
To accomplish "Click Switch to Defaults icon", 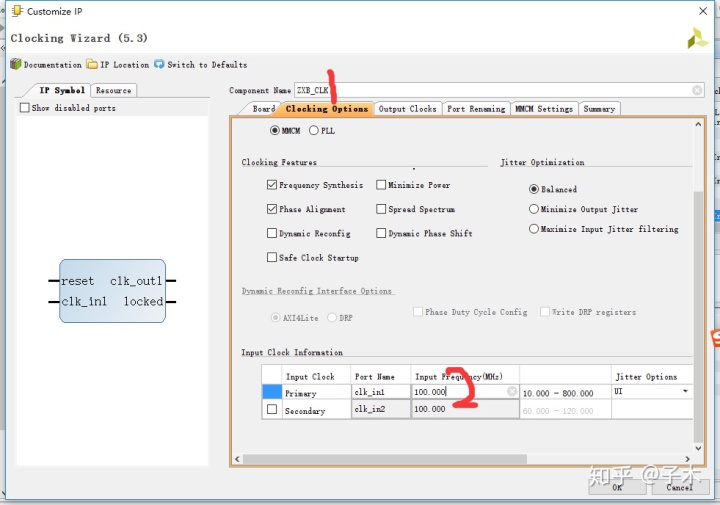I will point(159,64).
